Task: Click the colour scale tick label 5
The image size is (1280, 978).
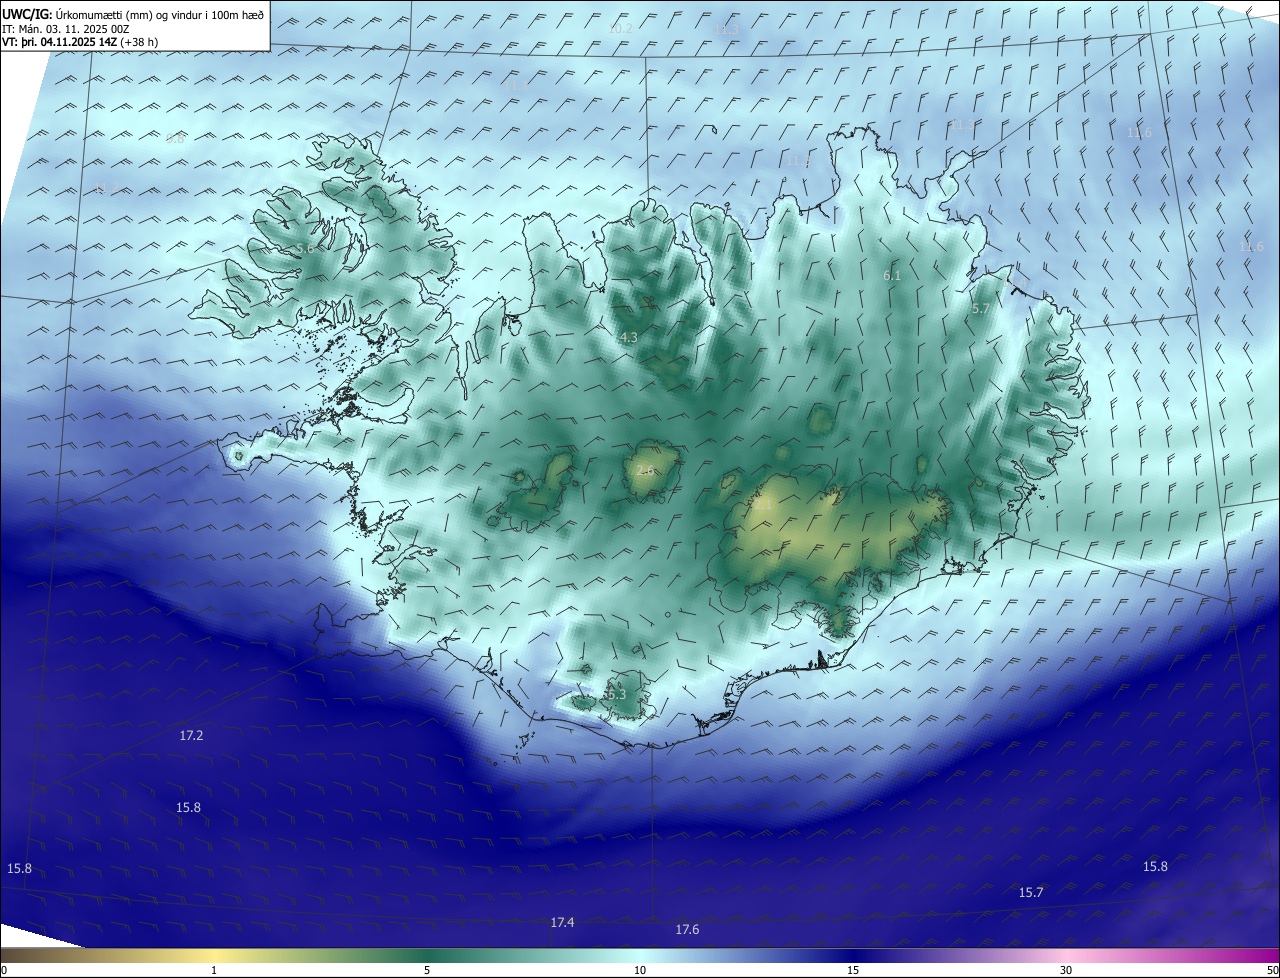Action: point(427,970)
